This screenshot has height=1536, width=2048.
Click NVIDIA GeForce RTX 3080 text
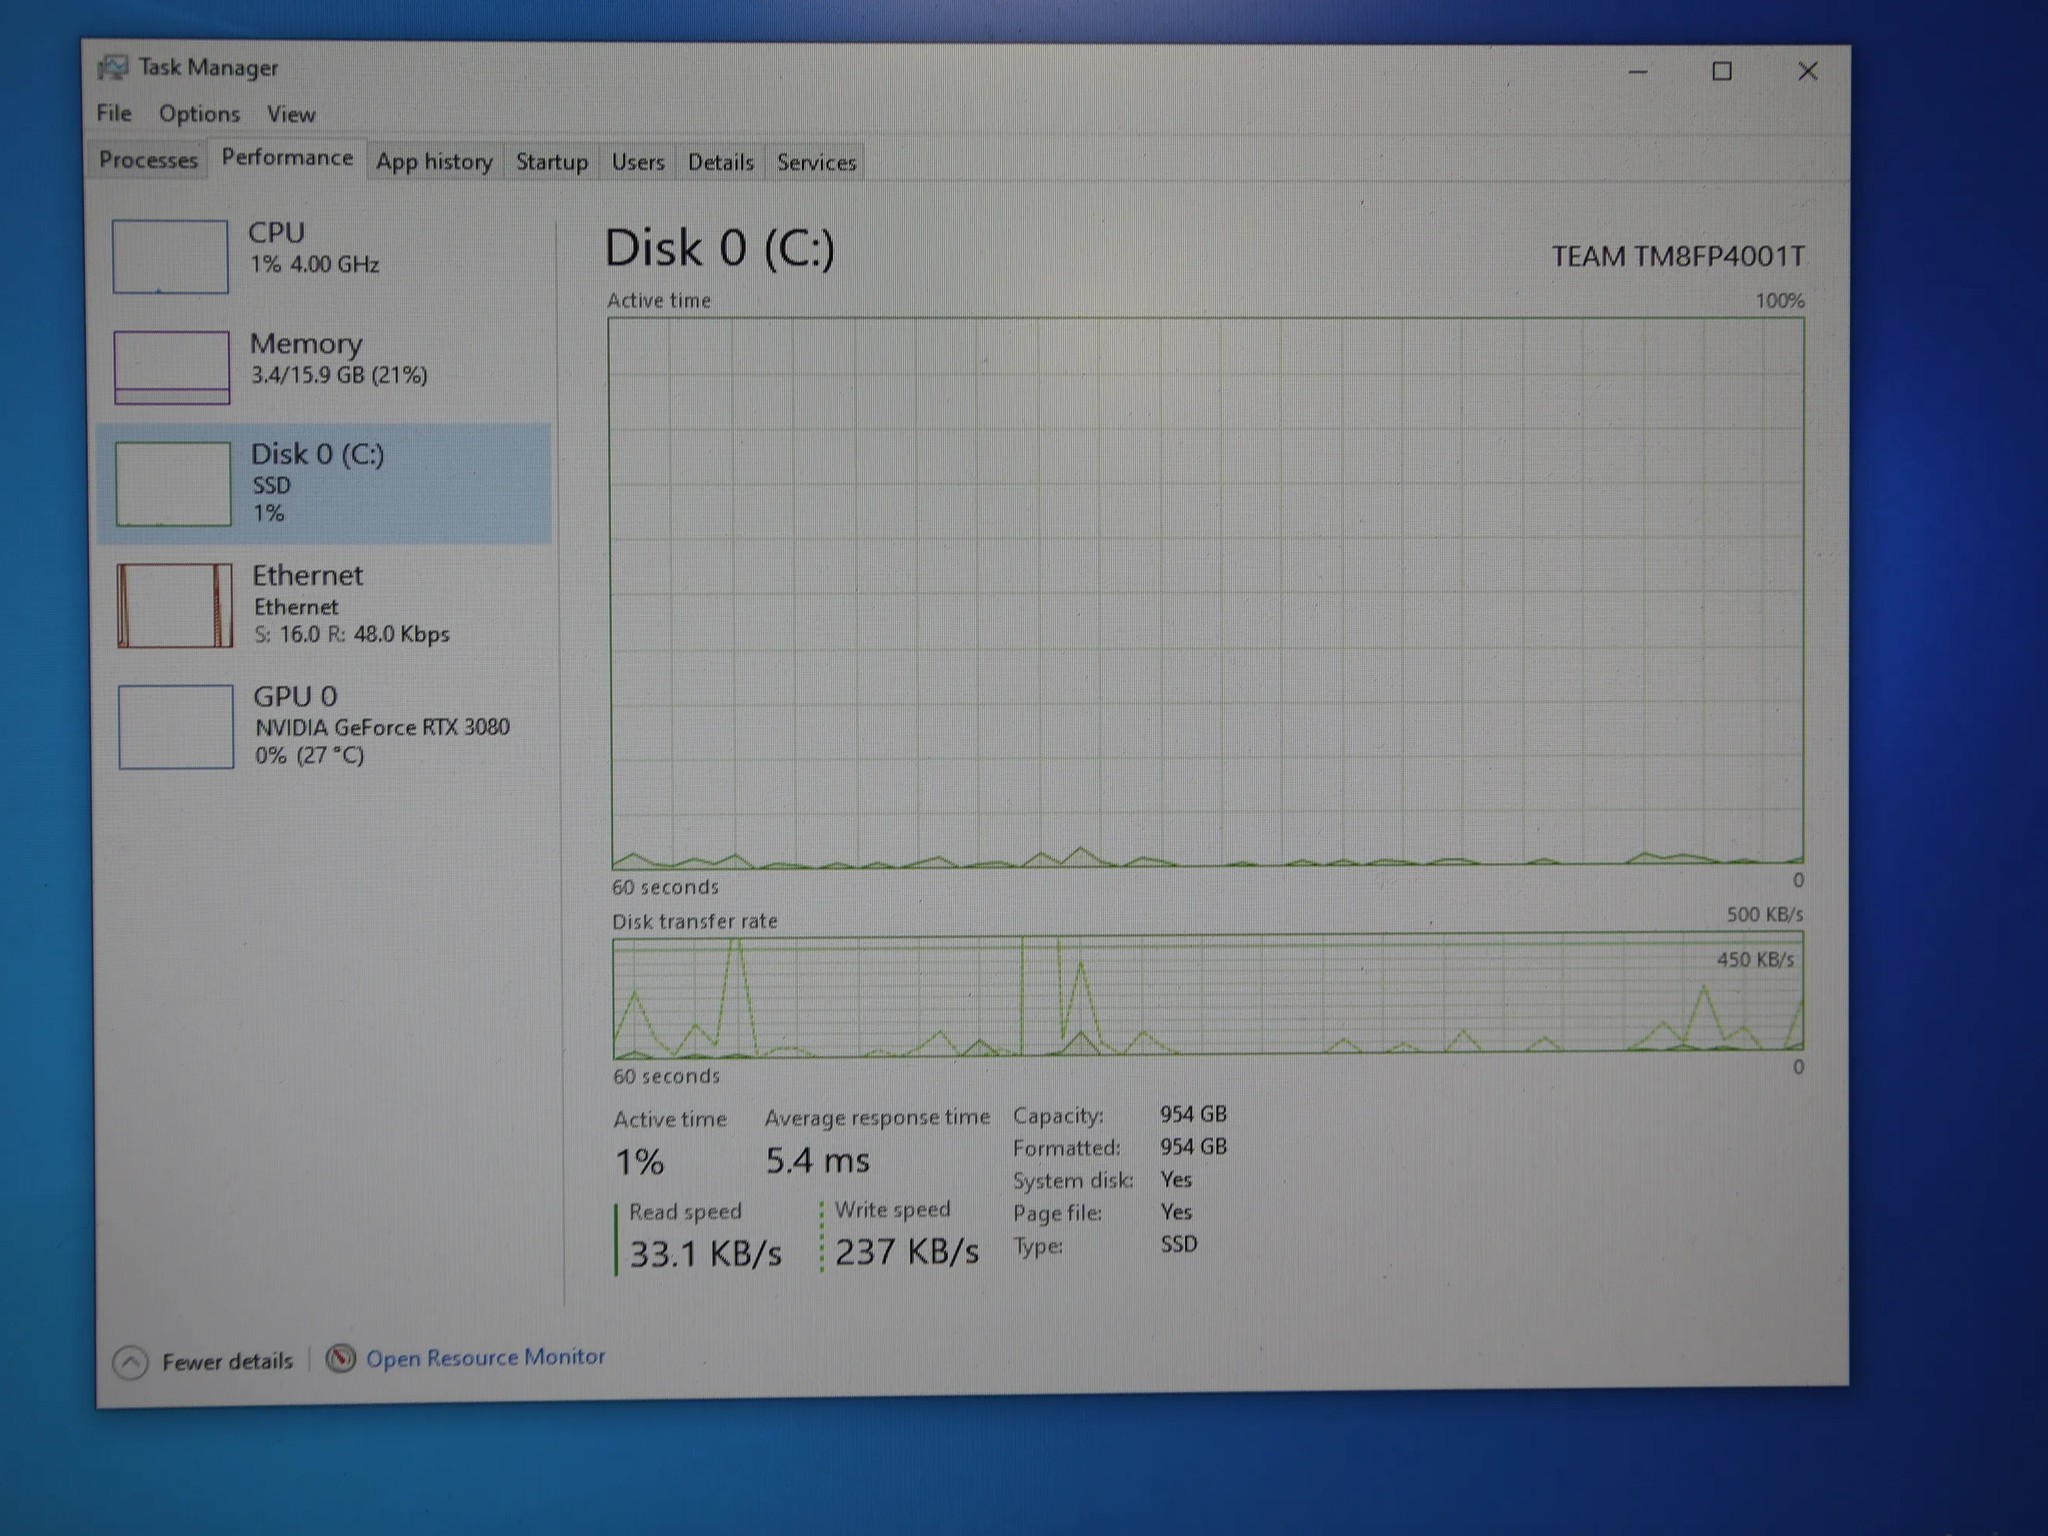point(382,727)
